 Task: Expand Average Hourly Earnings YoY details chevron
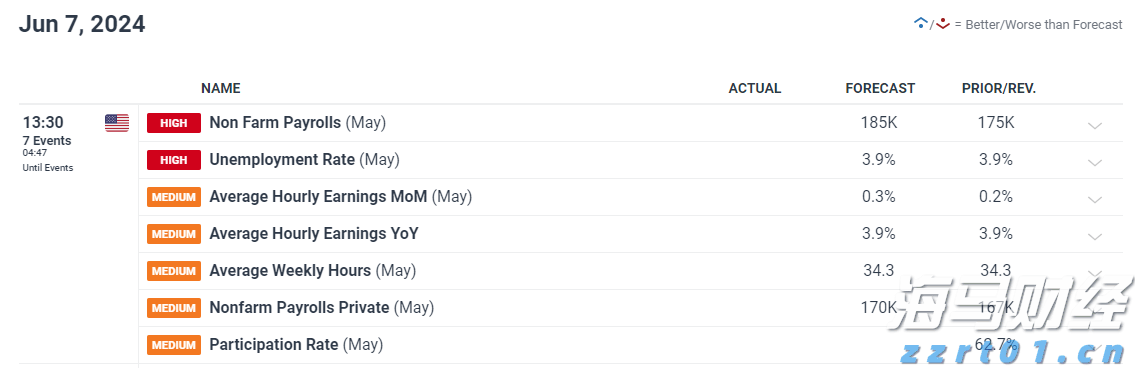coord(1095,236)
